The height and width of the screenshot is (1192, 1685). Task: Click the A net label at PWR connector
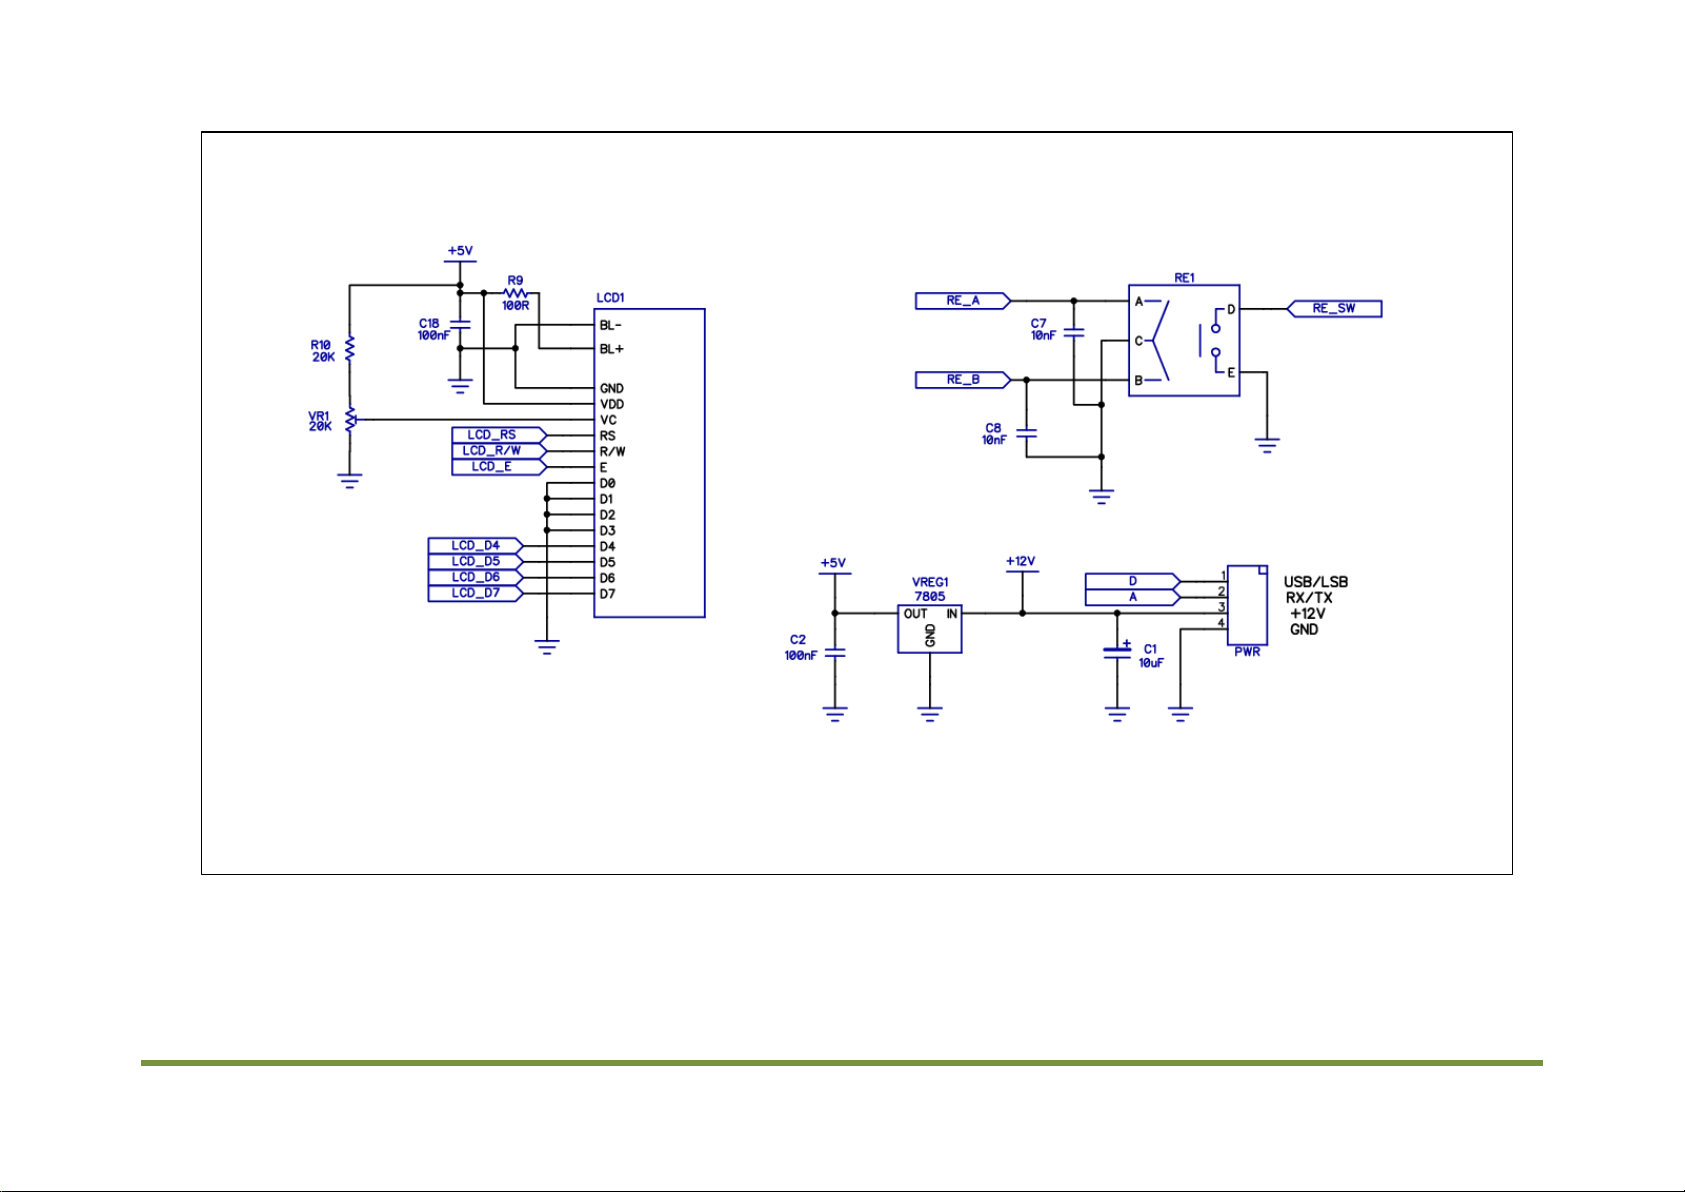click(x=1133, y=597)
